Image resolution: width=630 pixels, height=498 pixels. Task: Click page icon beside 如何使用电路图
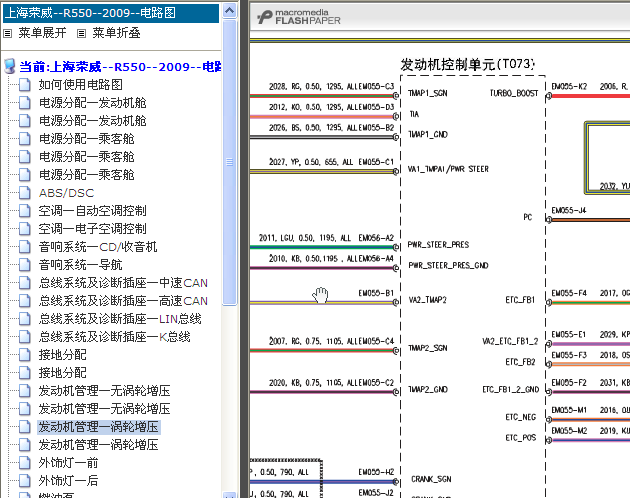tap(25, 85)
